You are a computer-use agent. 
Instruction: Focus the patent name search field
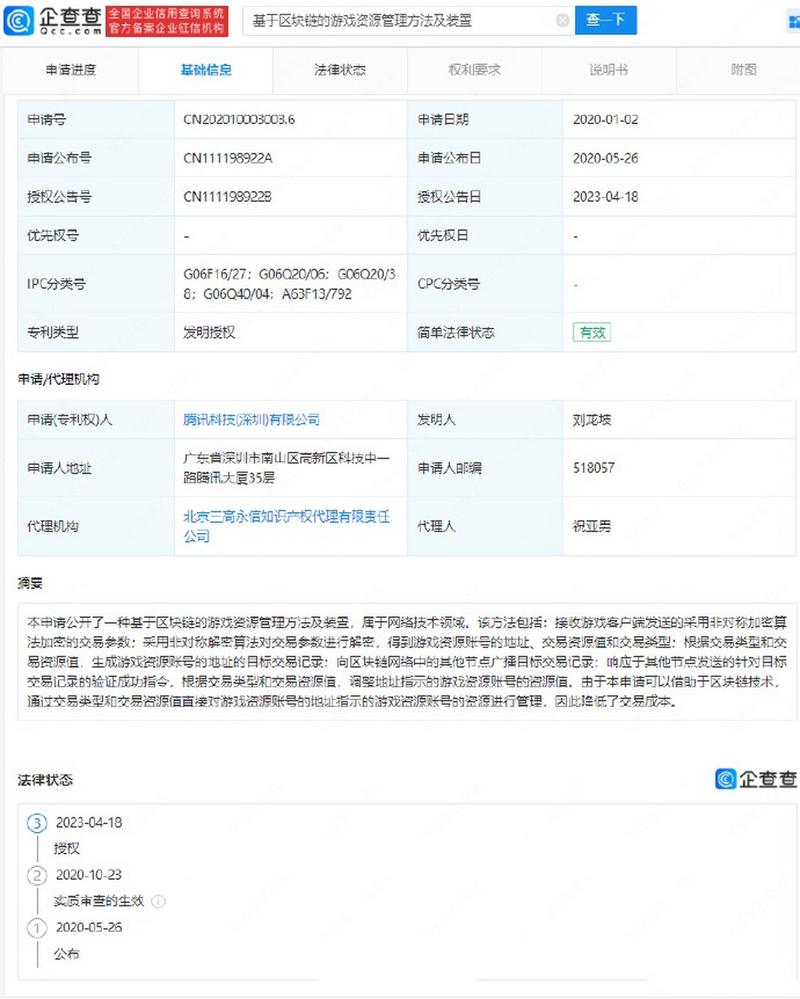click(400, 20)
